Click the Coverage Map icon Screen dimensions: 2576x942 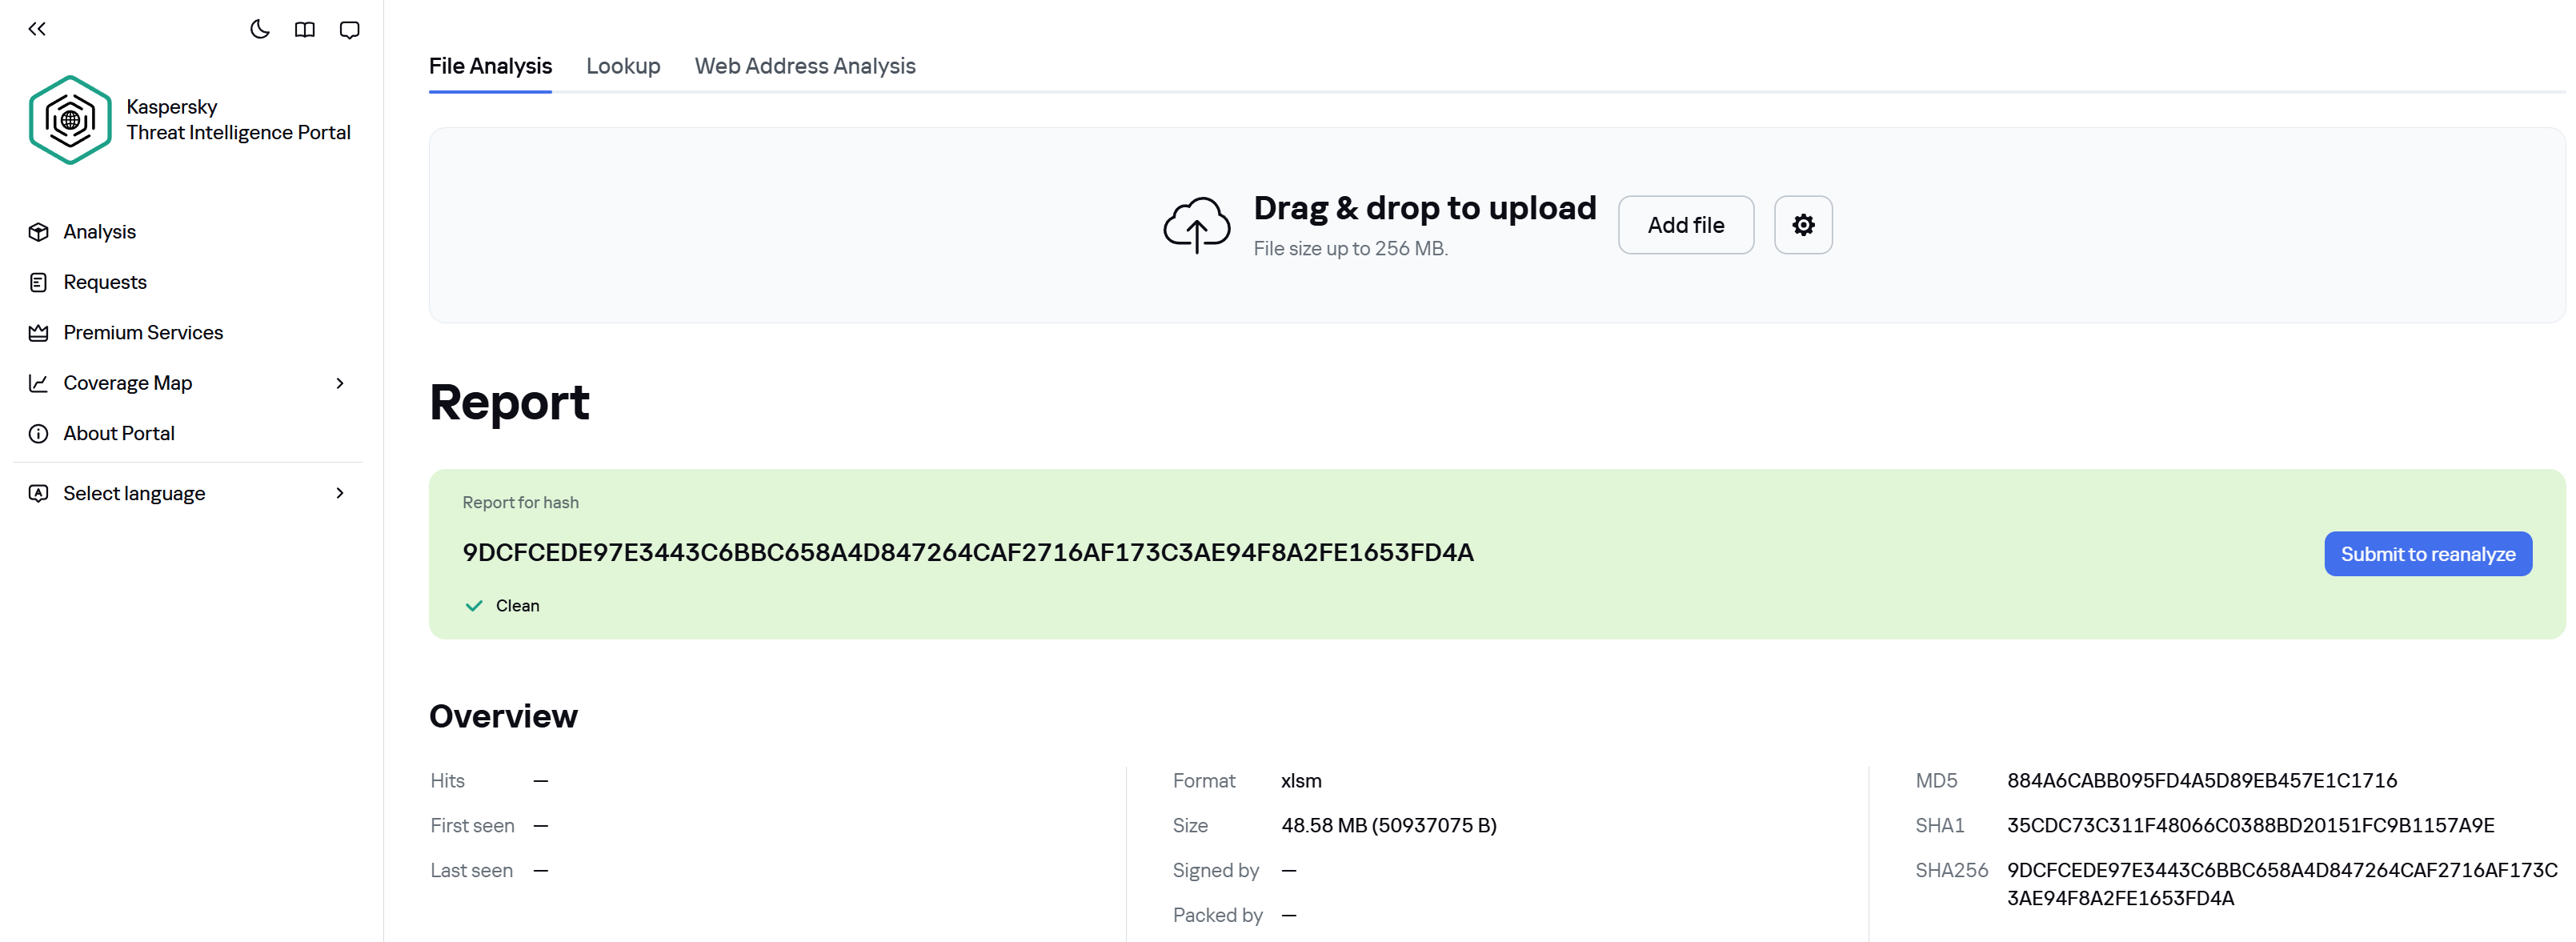(x=38, y=382)
